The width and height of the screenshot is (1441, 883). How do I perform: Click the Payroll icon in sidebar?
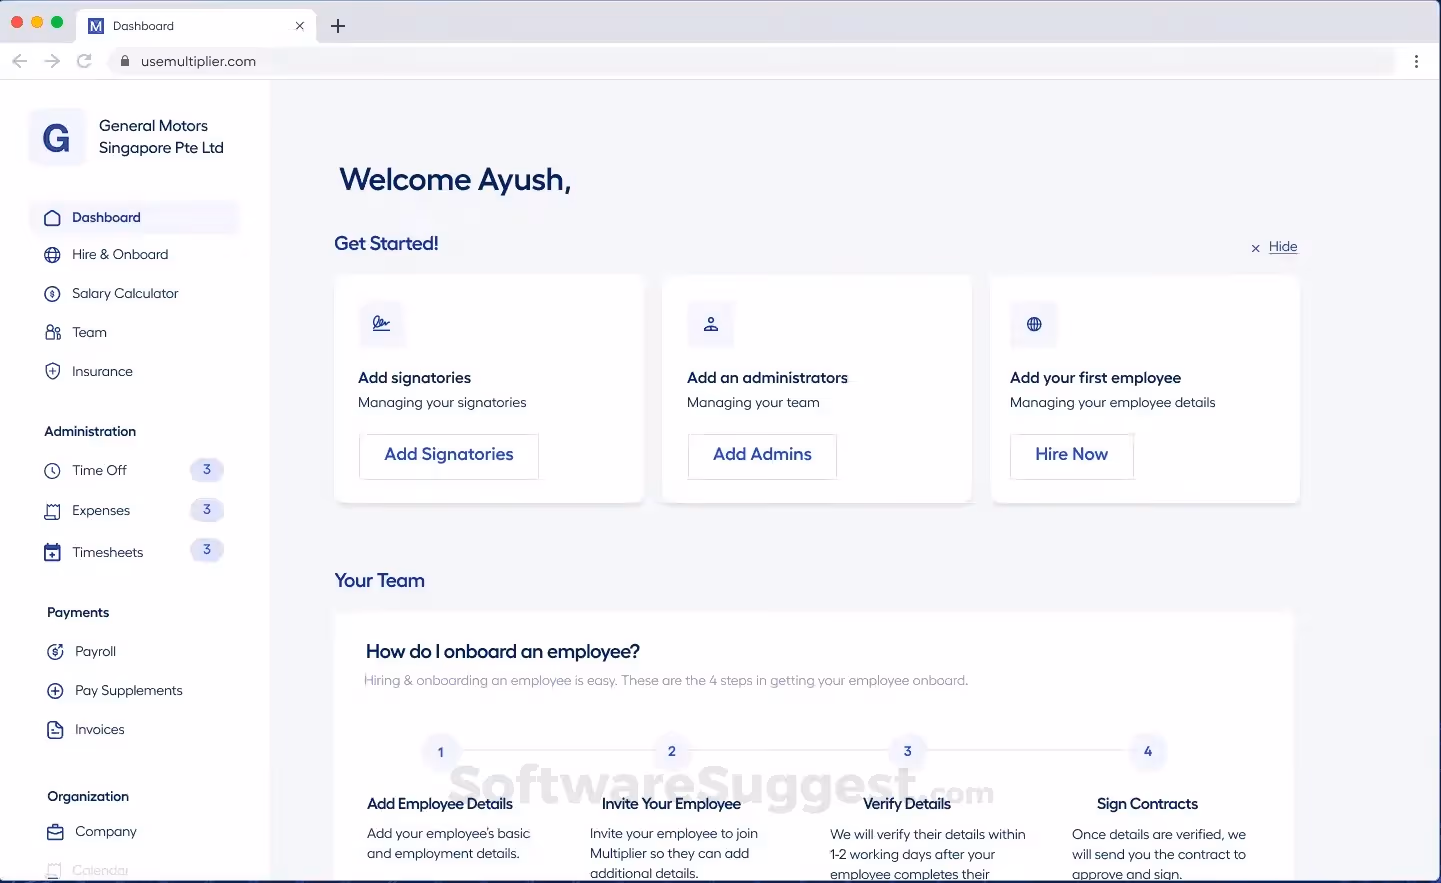click(x=56, y=652)
